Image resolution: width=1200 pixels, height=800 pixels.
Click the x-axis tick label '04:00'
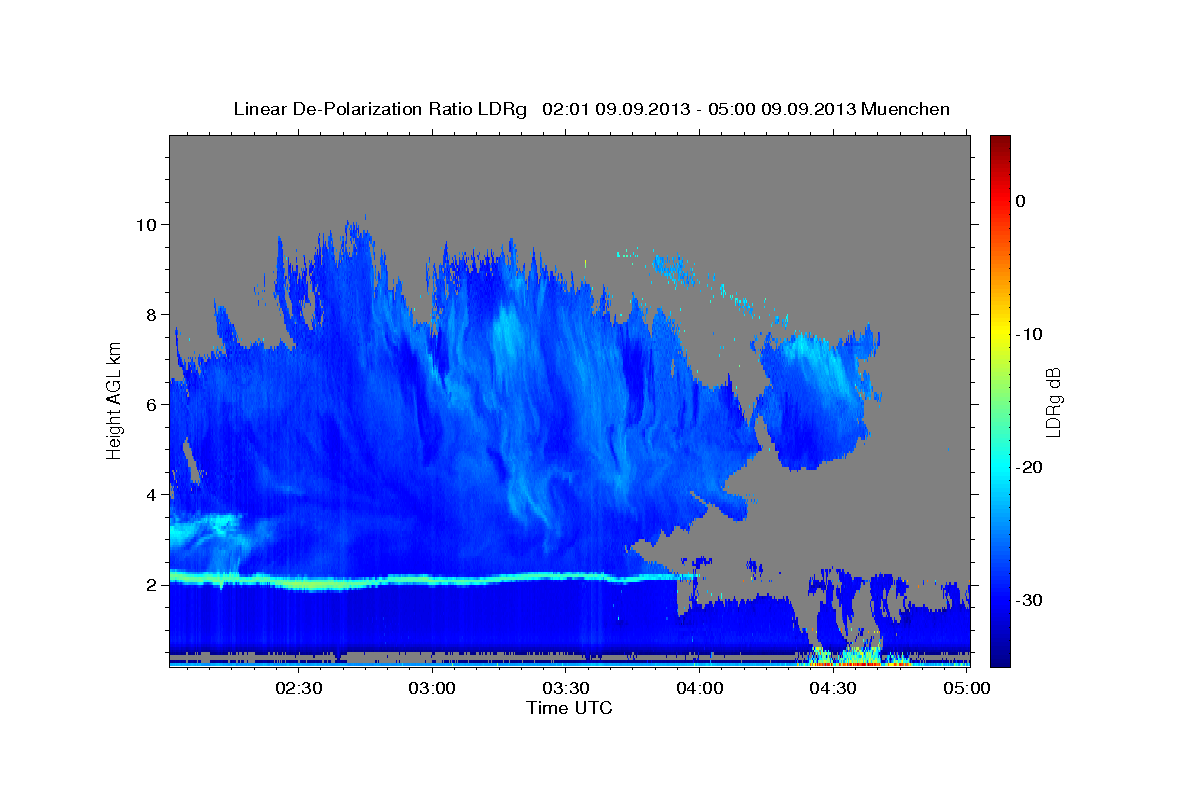[700, 688]
